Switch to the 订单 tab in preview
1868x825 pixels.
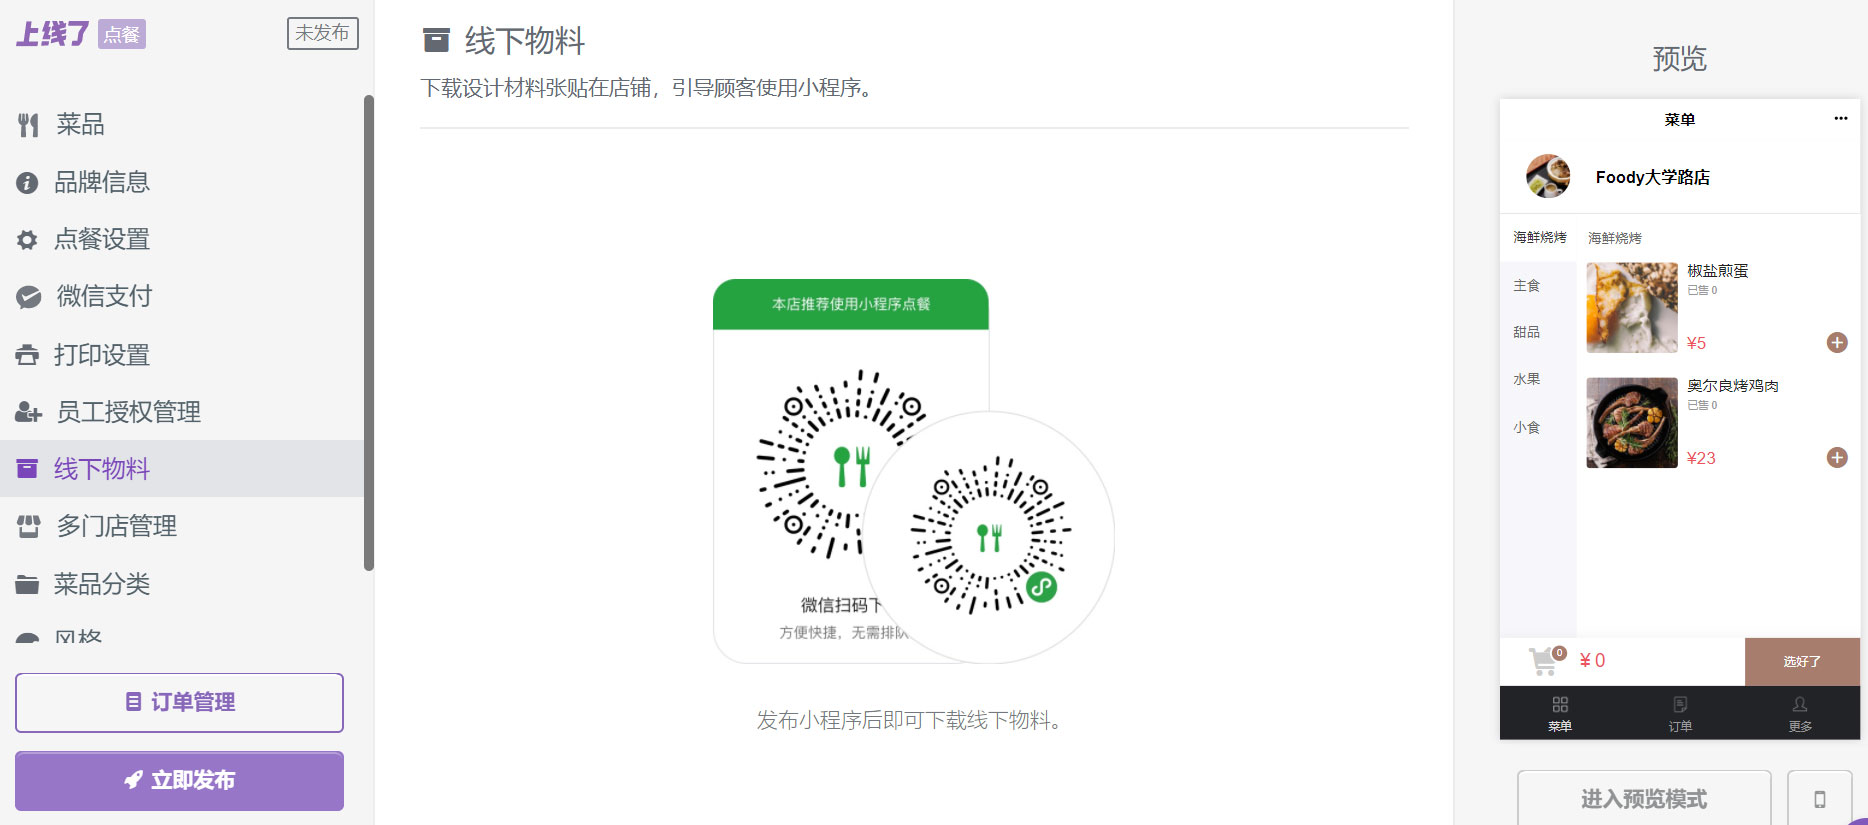1679,713
